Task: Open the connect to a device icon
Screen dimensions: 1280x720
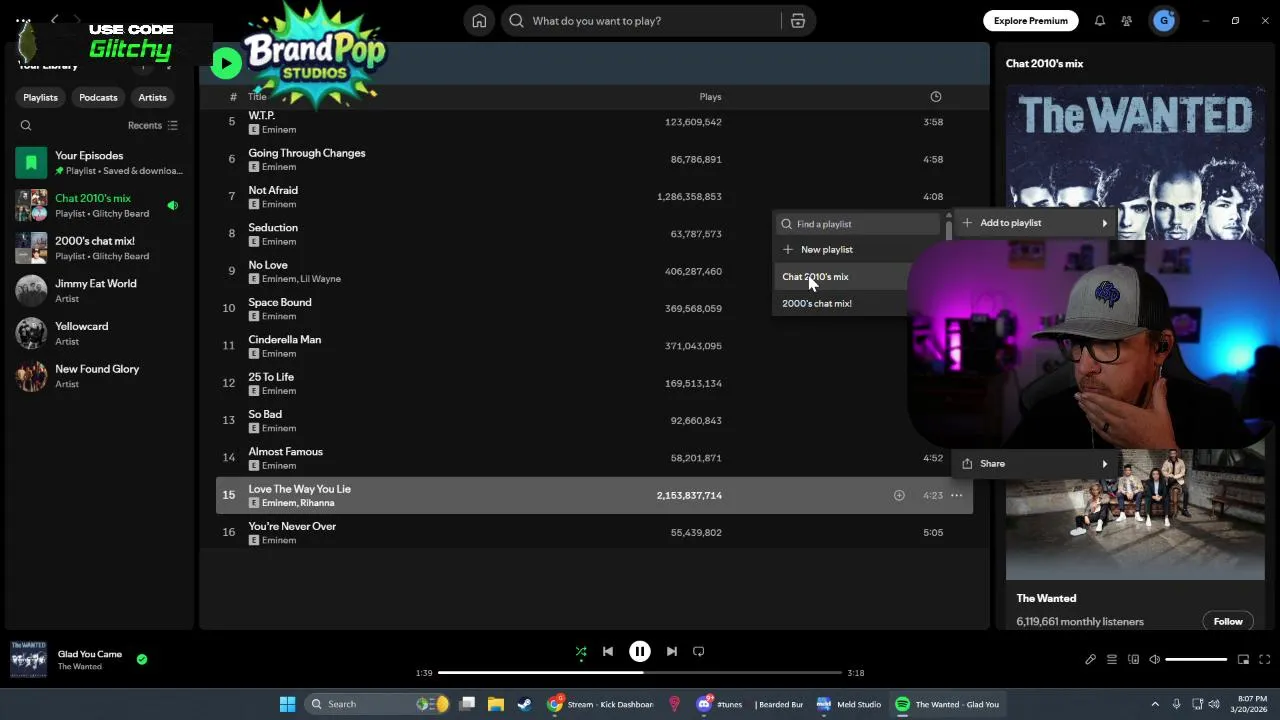Action: click(1133, 660)
